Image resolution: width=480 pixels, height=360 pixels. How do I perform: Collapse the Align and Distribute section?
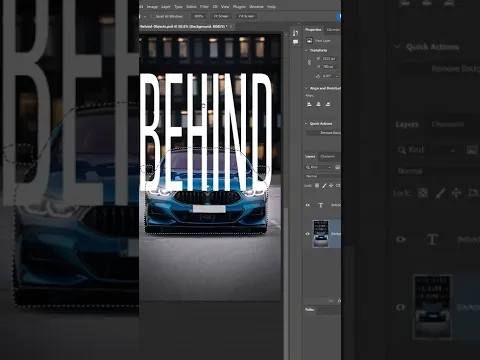306,88
